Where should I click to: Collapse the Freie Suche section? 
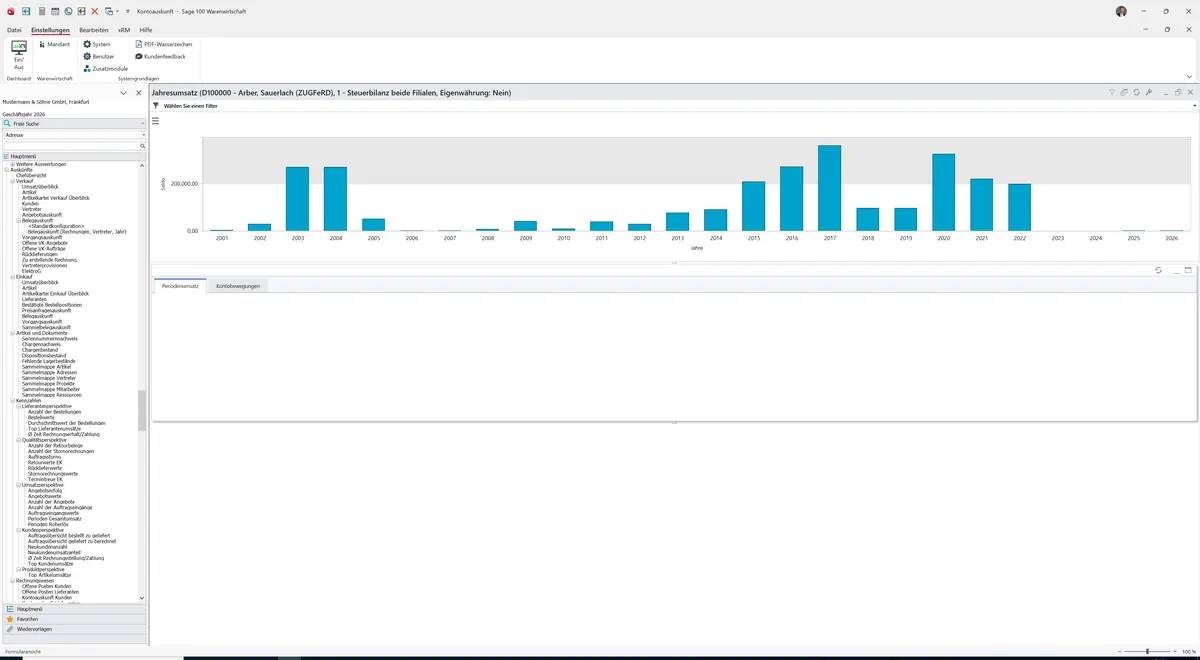(x=143, y=123)
